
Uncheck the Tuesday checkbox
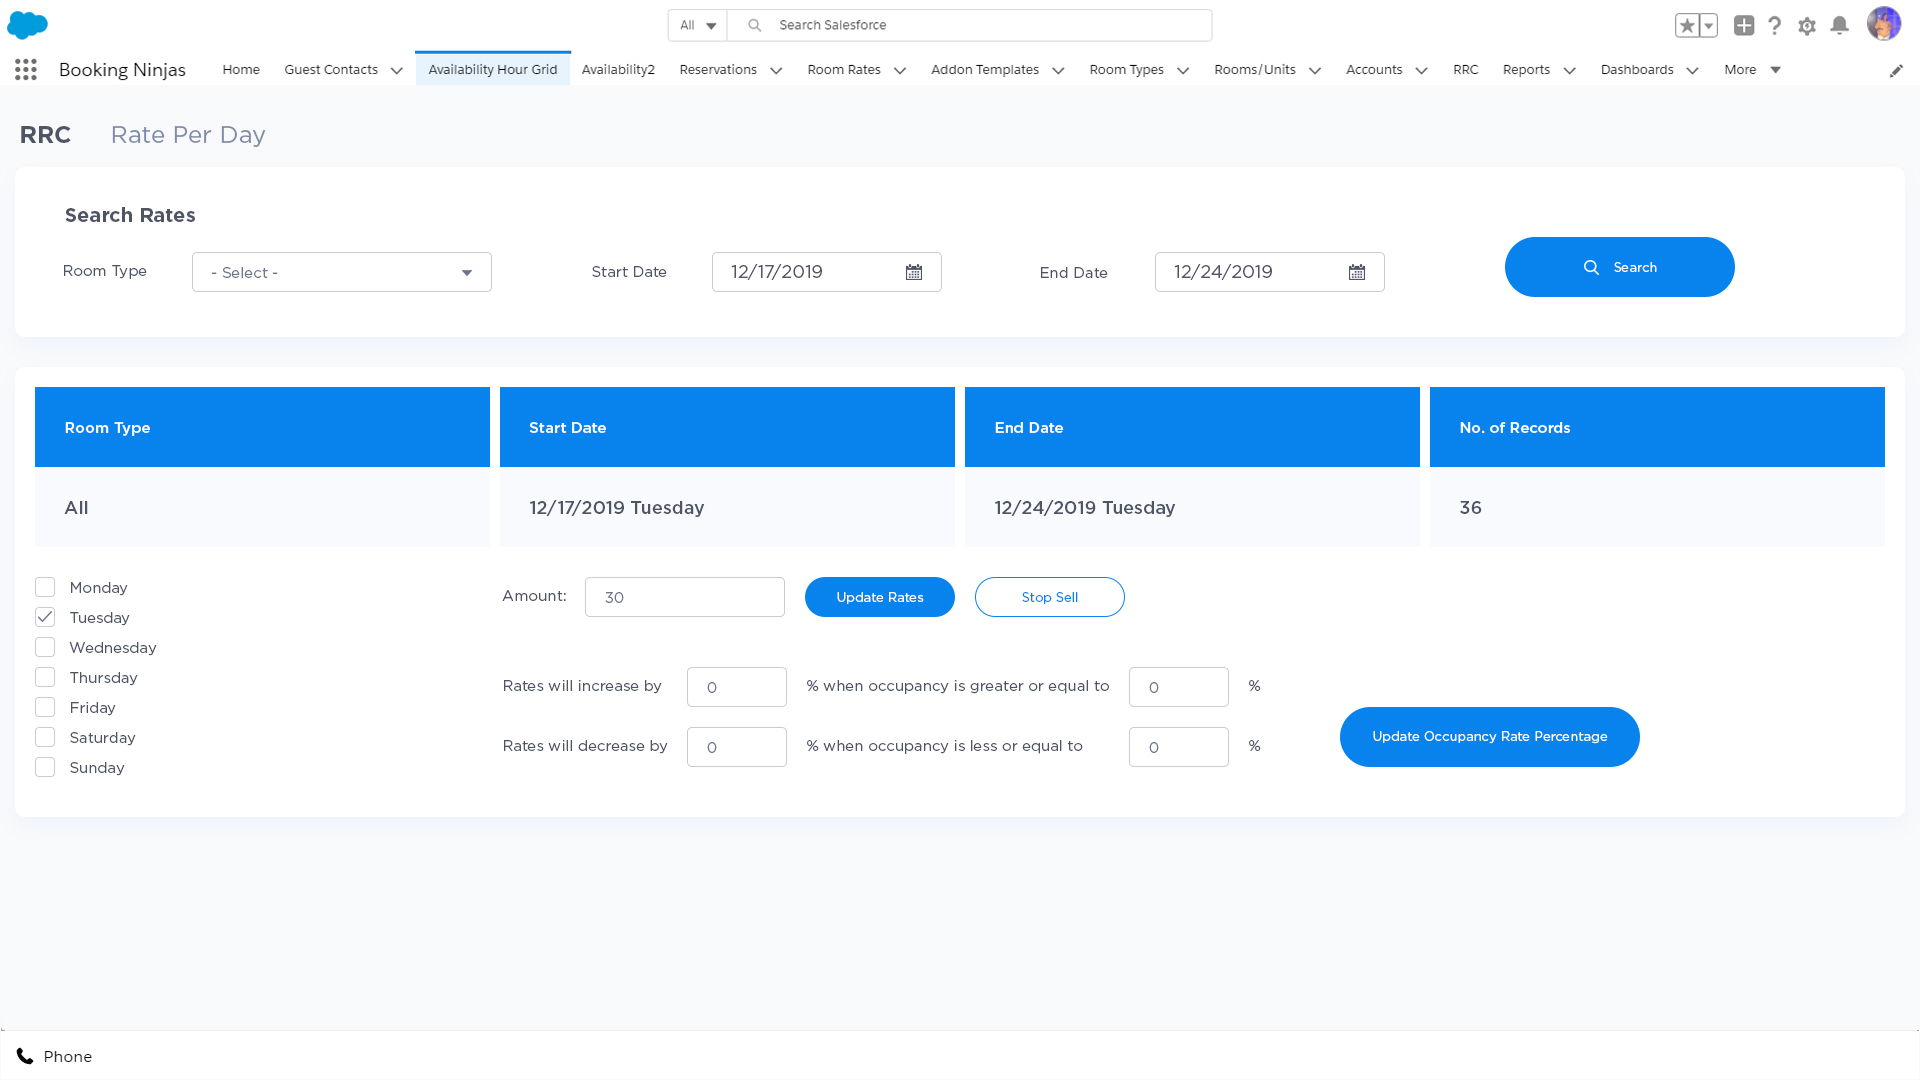[x=45, y=617]
